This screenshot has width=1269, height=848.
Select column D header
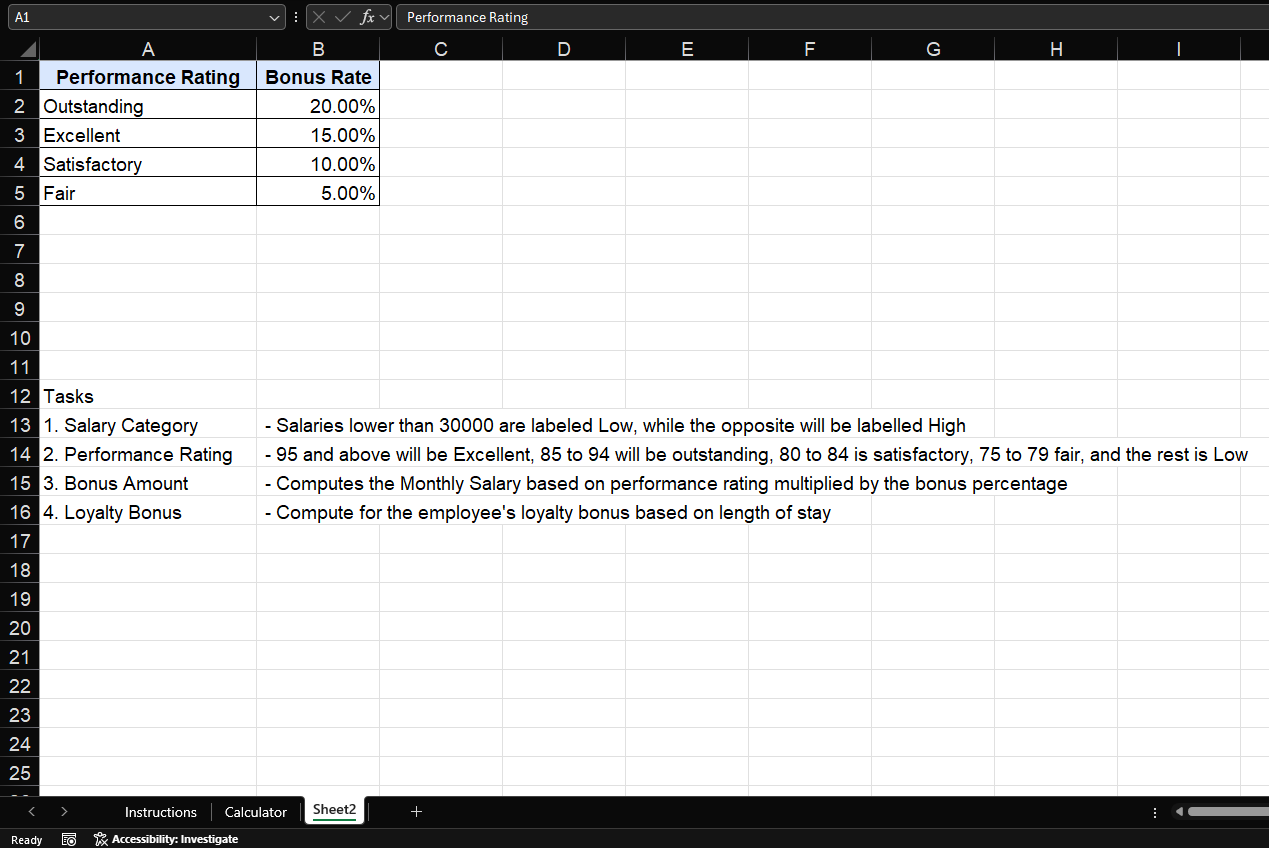point(564,49)
